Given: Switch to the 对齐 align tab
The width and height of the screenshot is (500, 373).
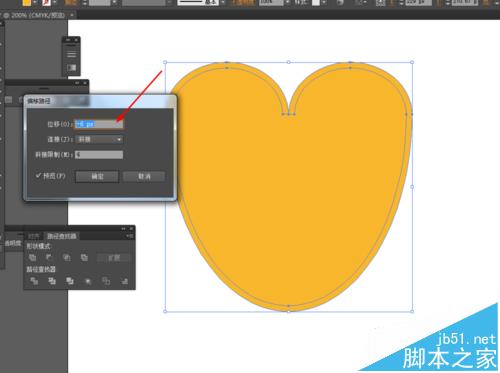Looking at the screenshot, I should [34, 236].
